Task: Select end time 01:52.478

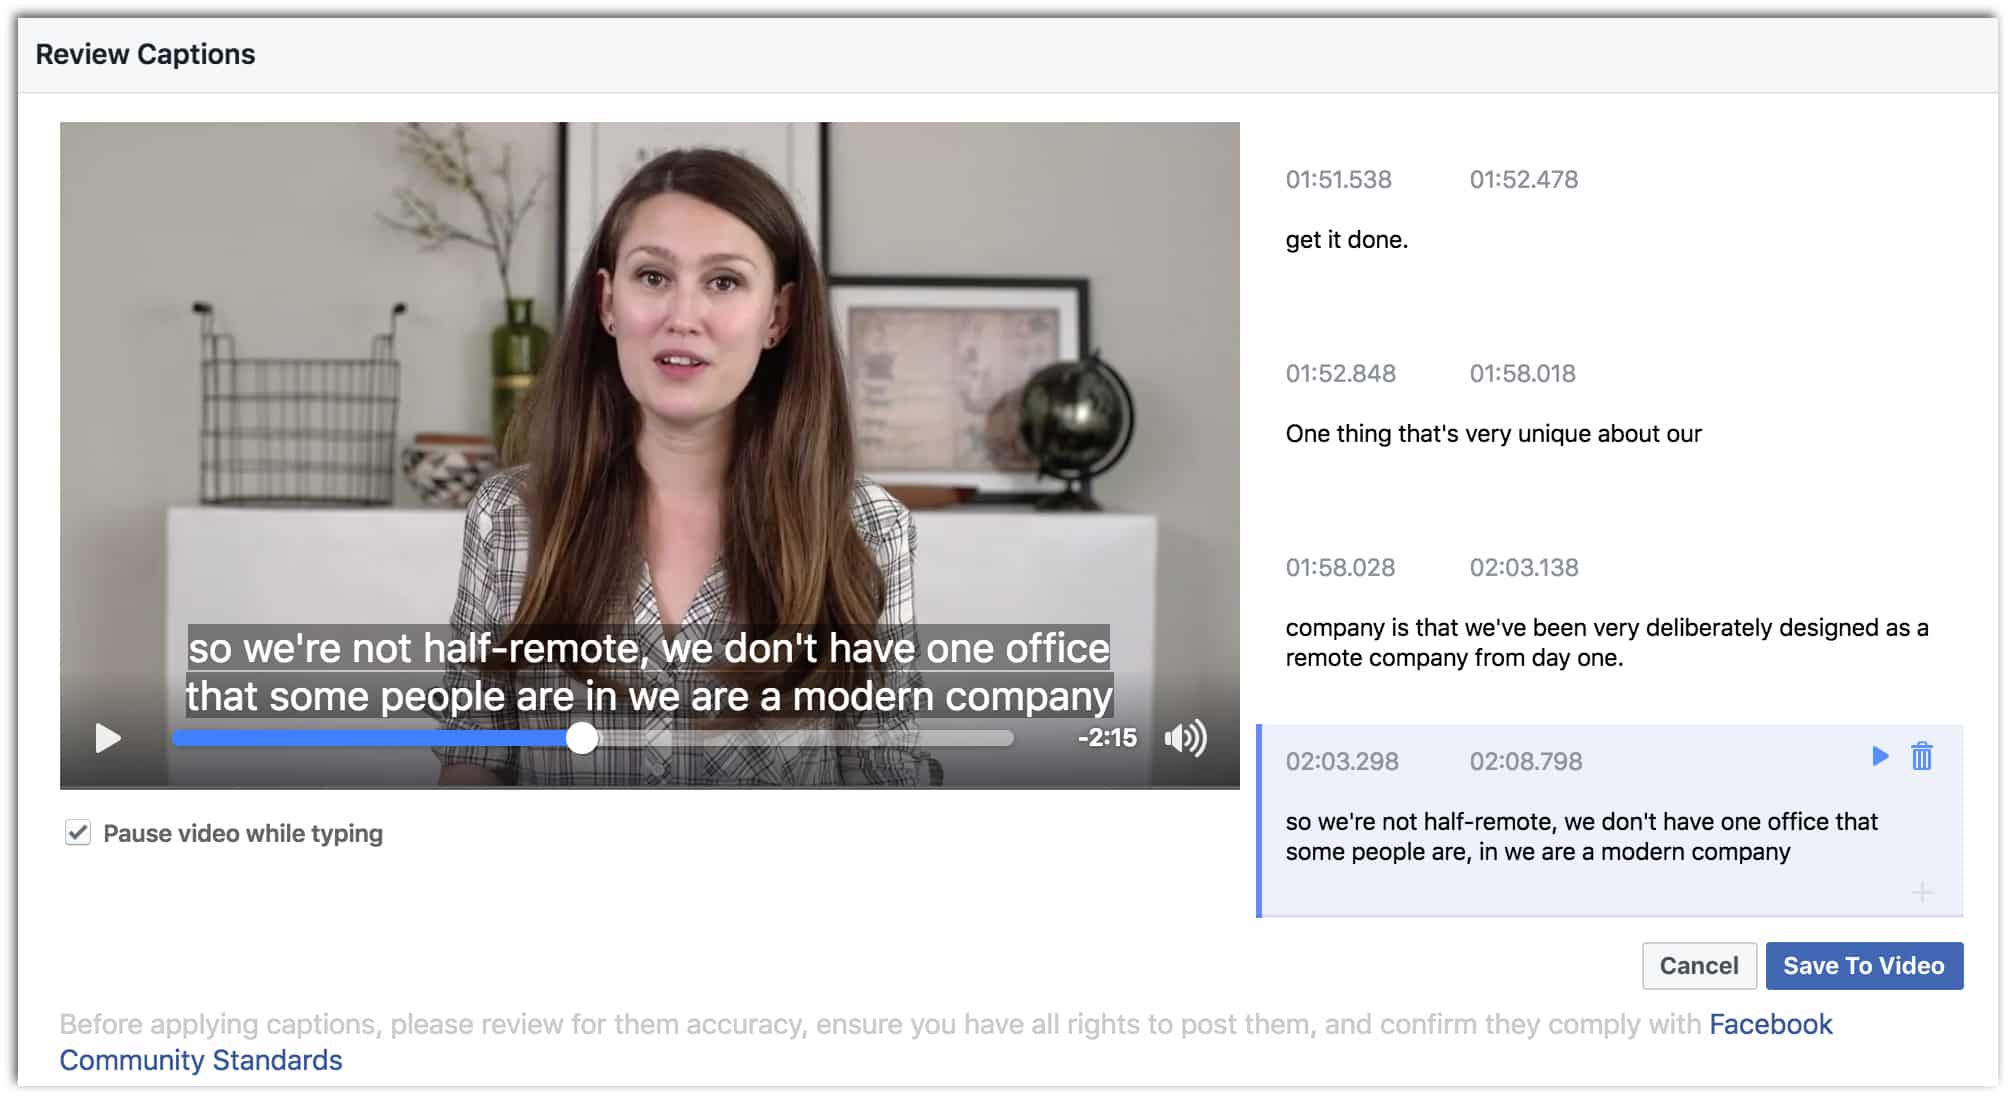Action: 1524,180
